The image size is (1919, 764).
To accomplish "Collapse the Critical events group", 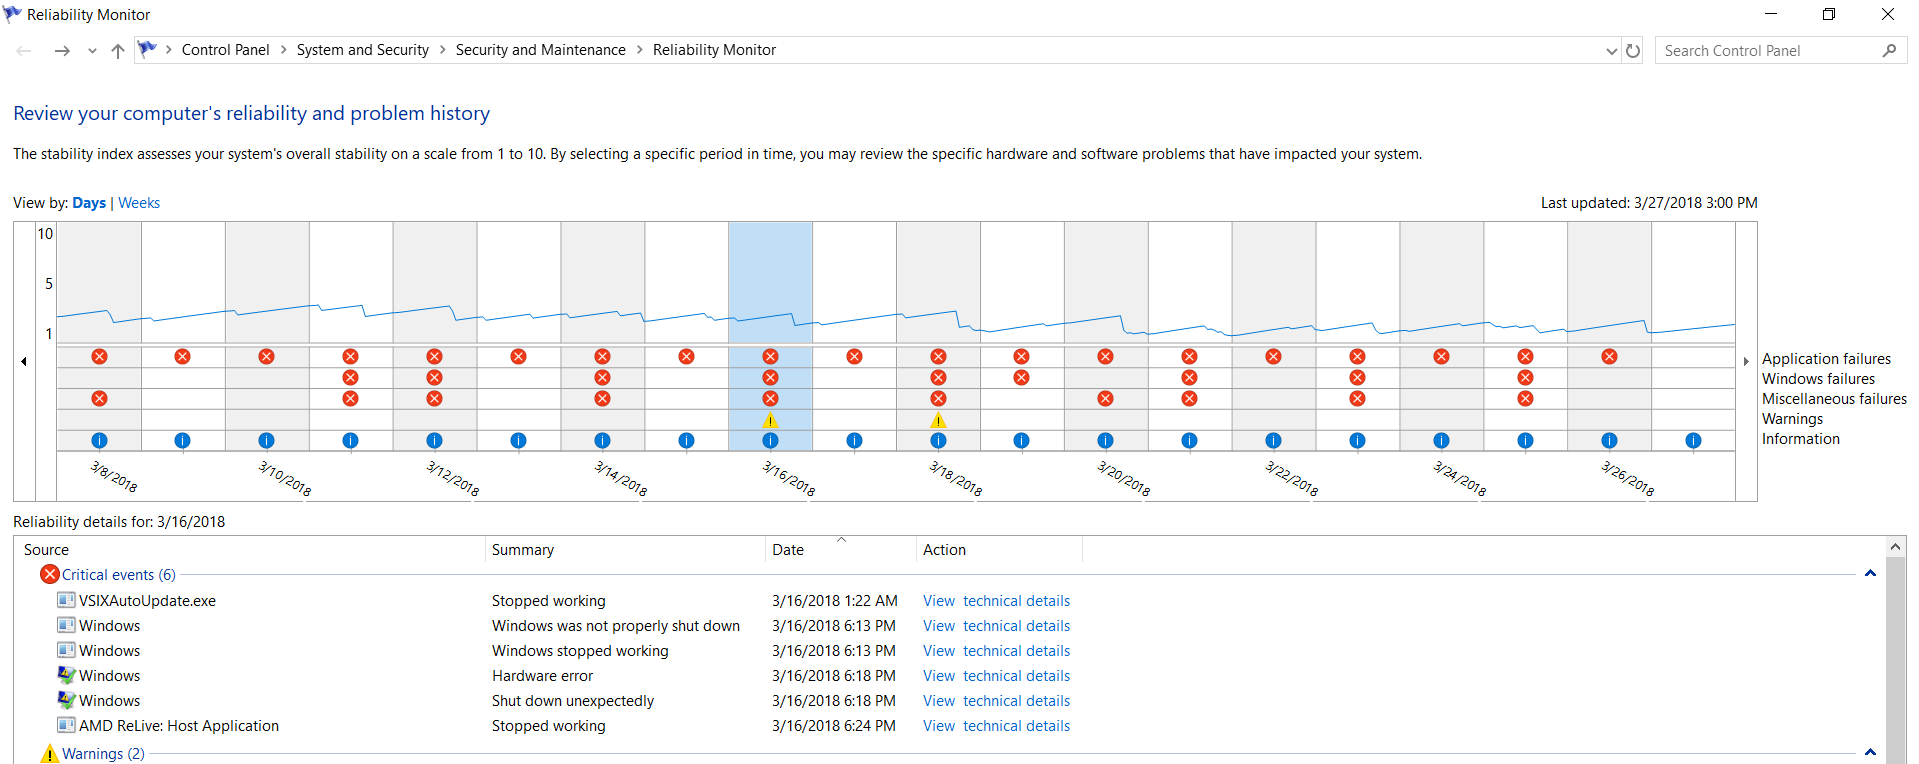I will click(1870, 574).
